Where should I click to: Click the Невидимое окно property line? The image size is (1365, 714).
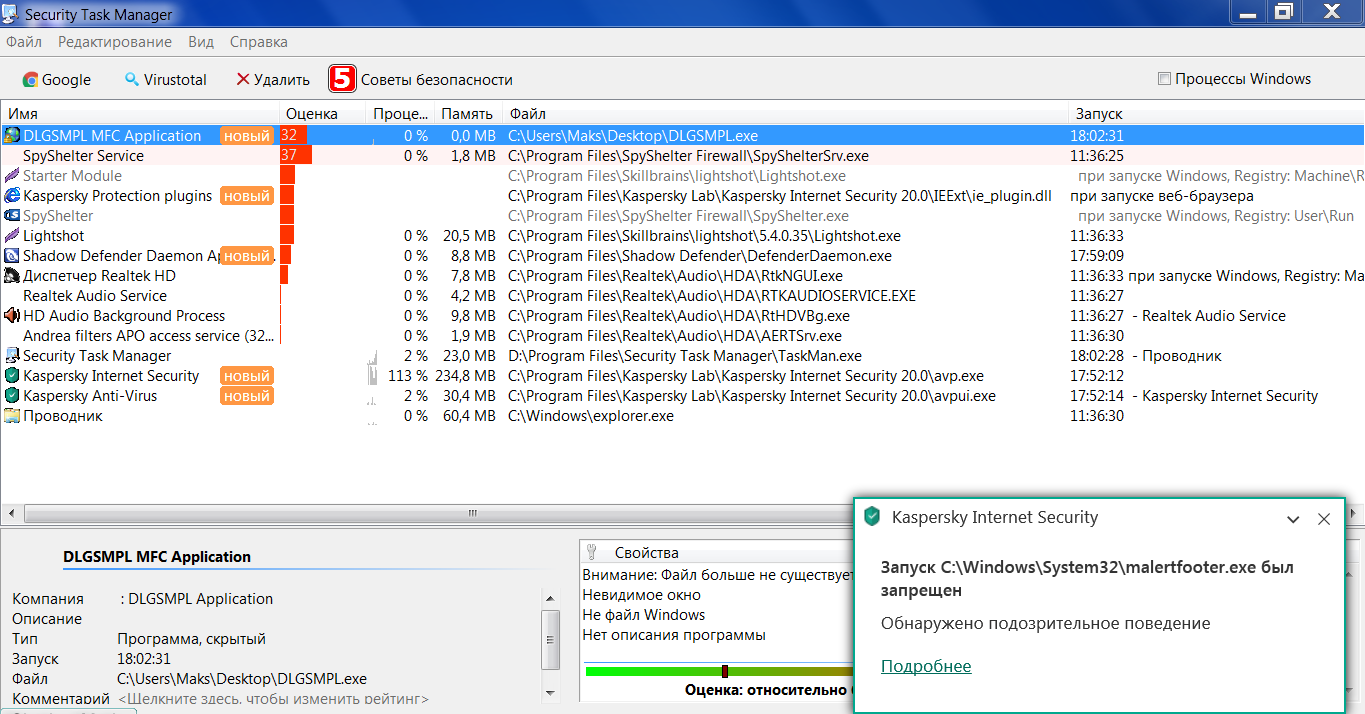(x=644, y=595)
